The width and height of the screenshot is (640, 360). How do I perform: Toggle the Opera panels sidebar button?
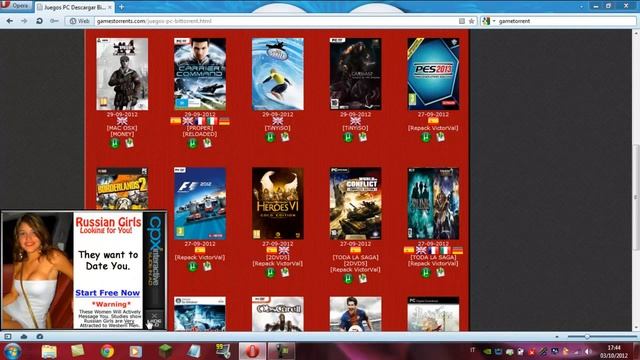tap(8, 337)
